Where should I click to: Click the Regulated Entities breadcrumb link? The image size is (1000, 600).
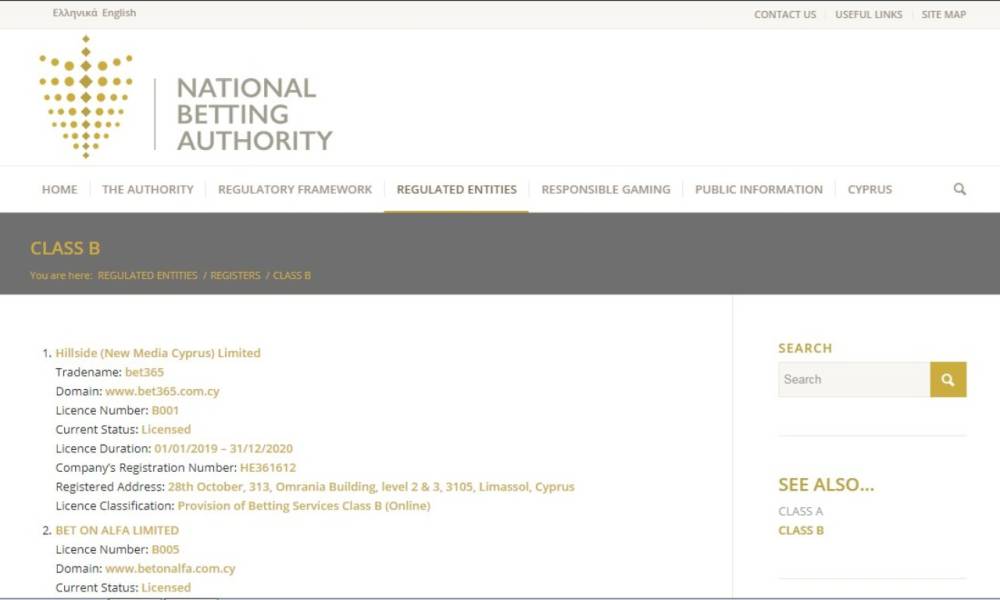click(147, 275)
